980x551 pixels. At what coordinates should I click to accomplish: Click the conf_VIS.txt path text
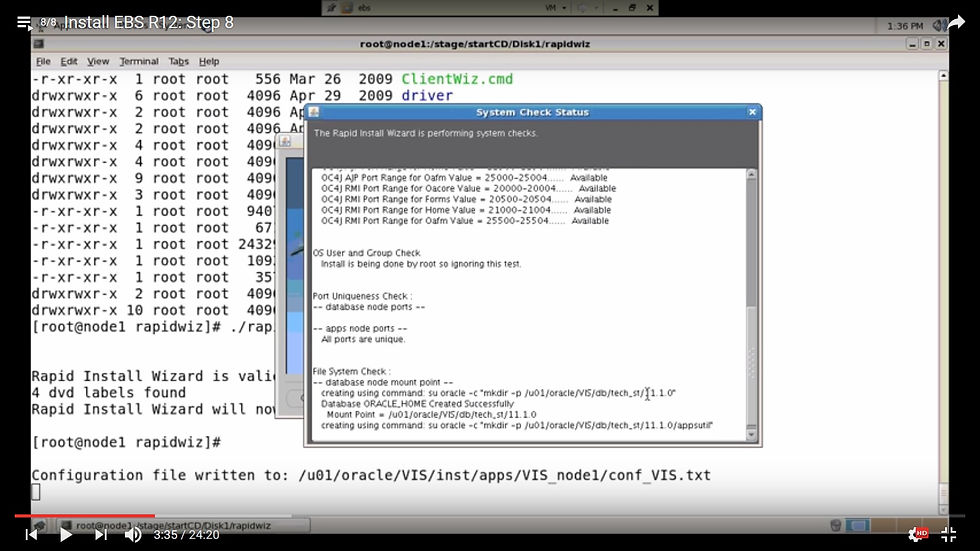(x=504, y=475)
